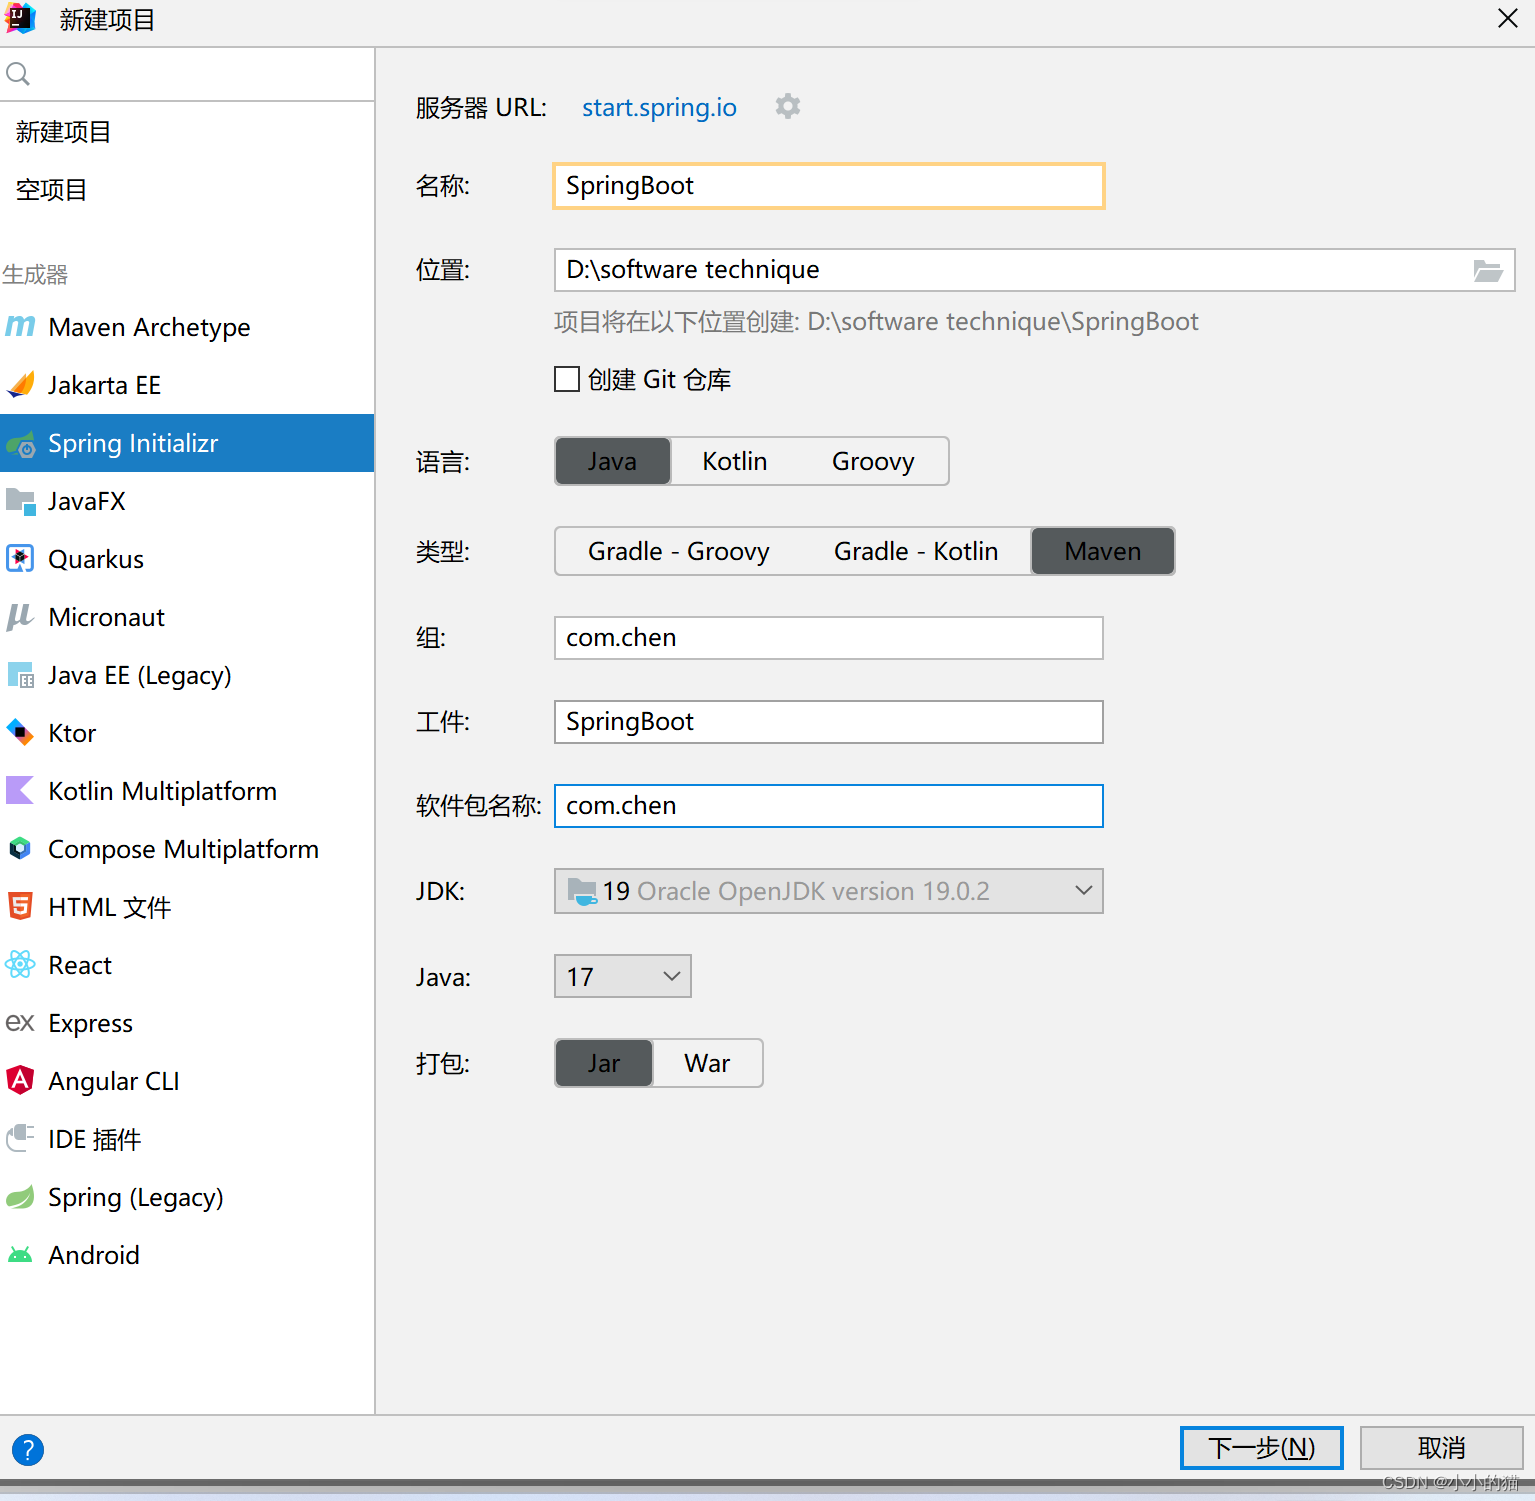This screenshot has width=1535, height=1501.
Task: Open the Quarkus generator
Action: (95, 559)
